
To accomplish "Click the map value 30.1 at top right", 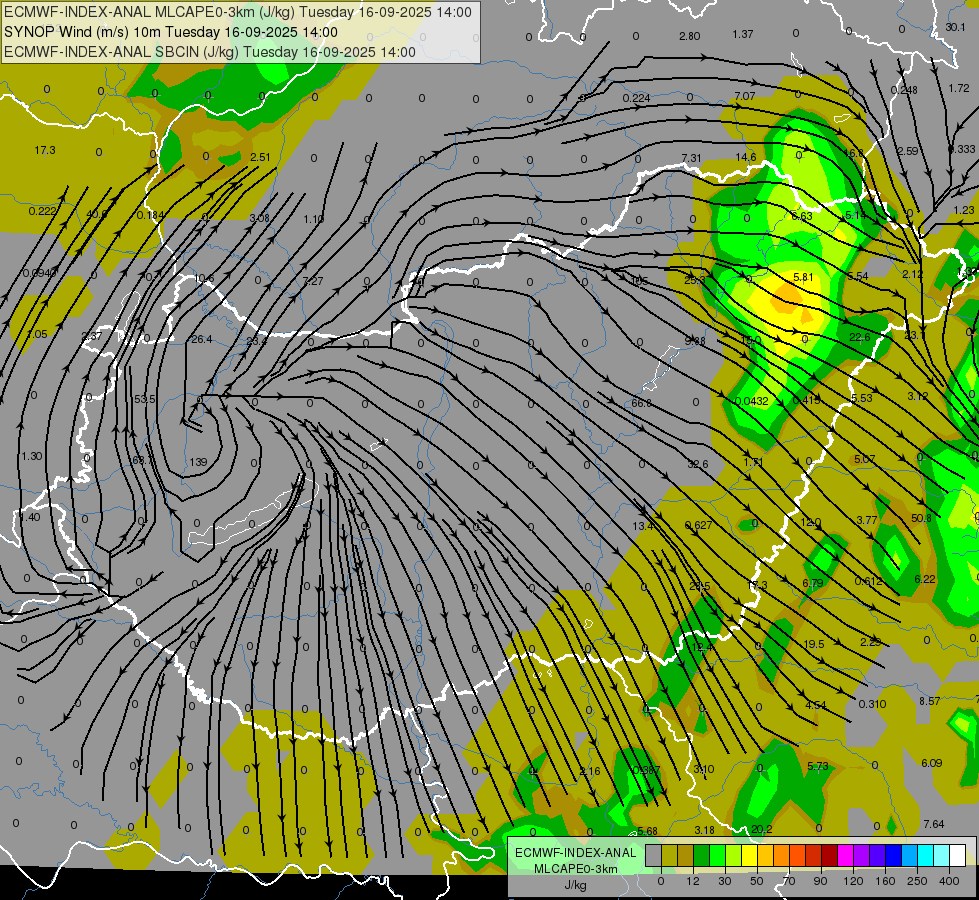I will [x=955, y=27].
